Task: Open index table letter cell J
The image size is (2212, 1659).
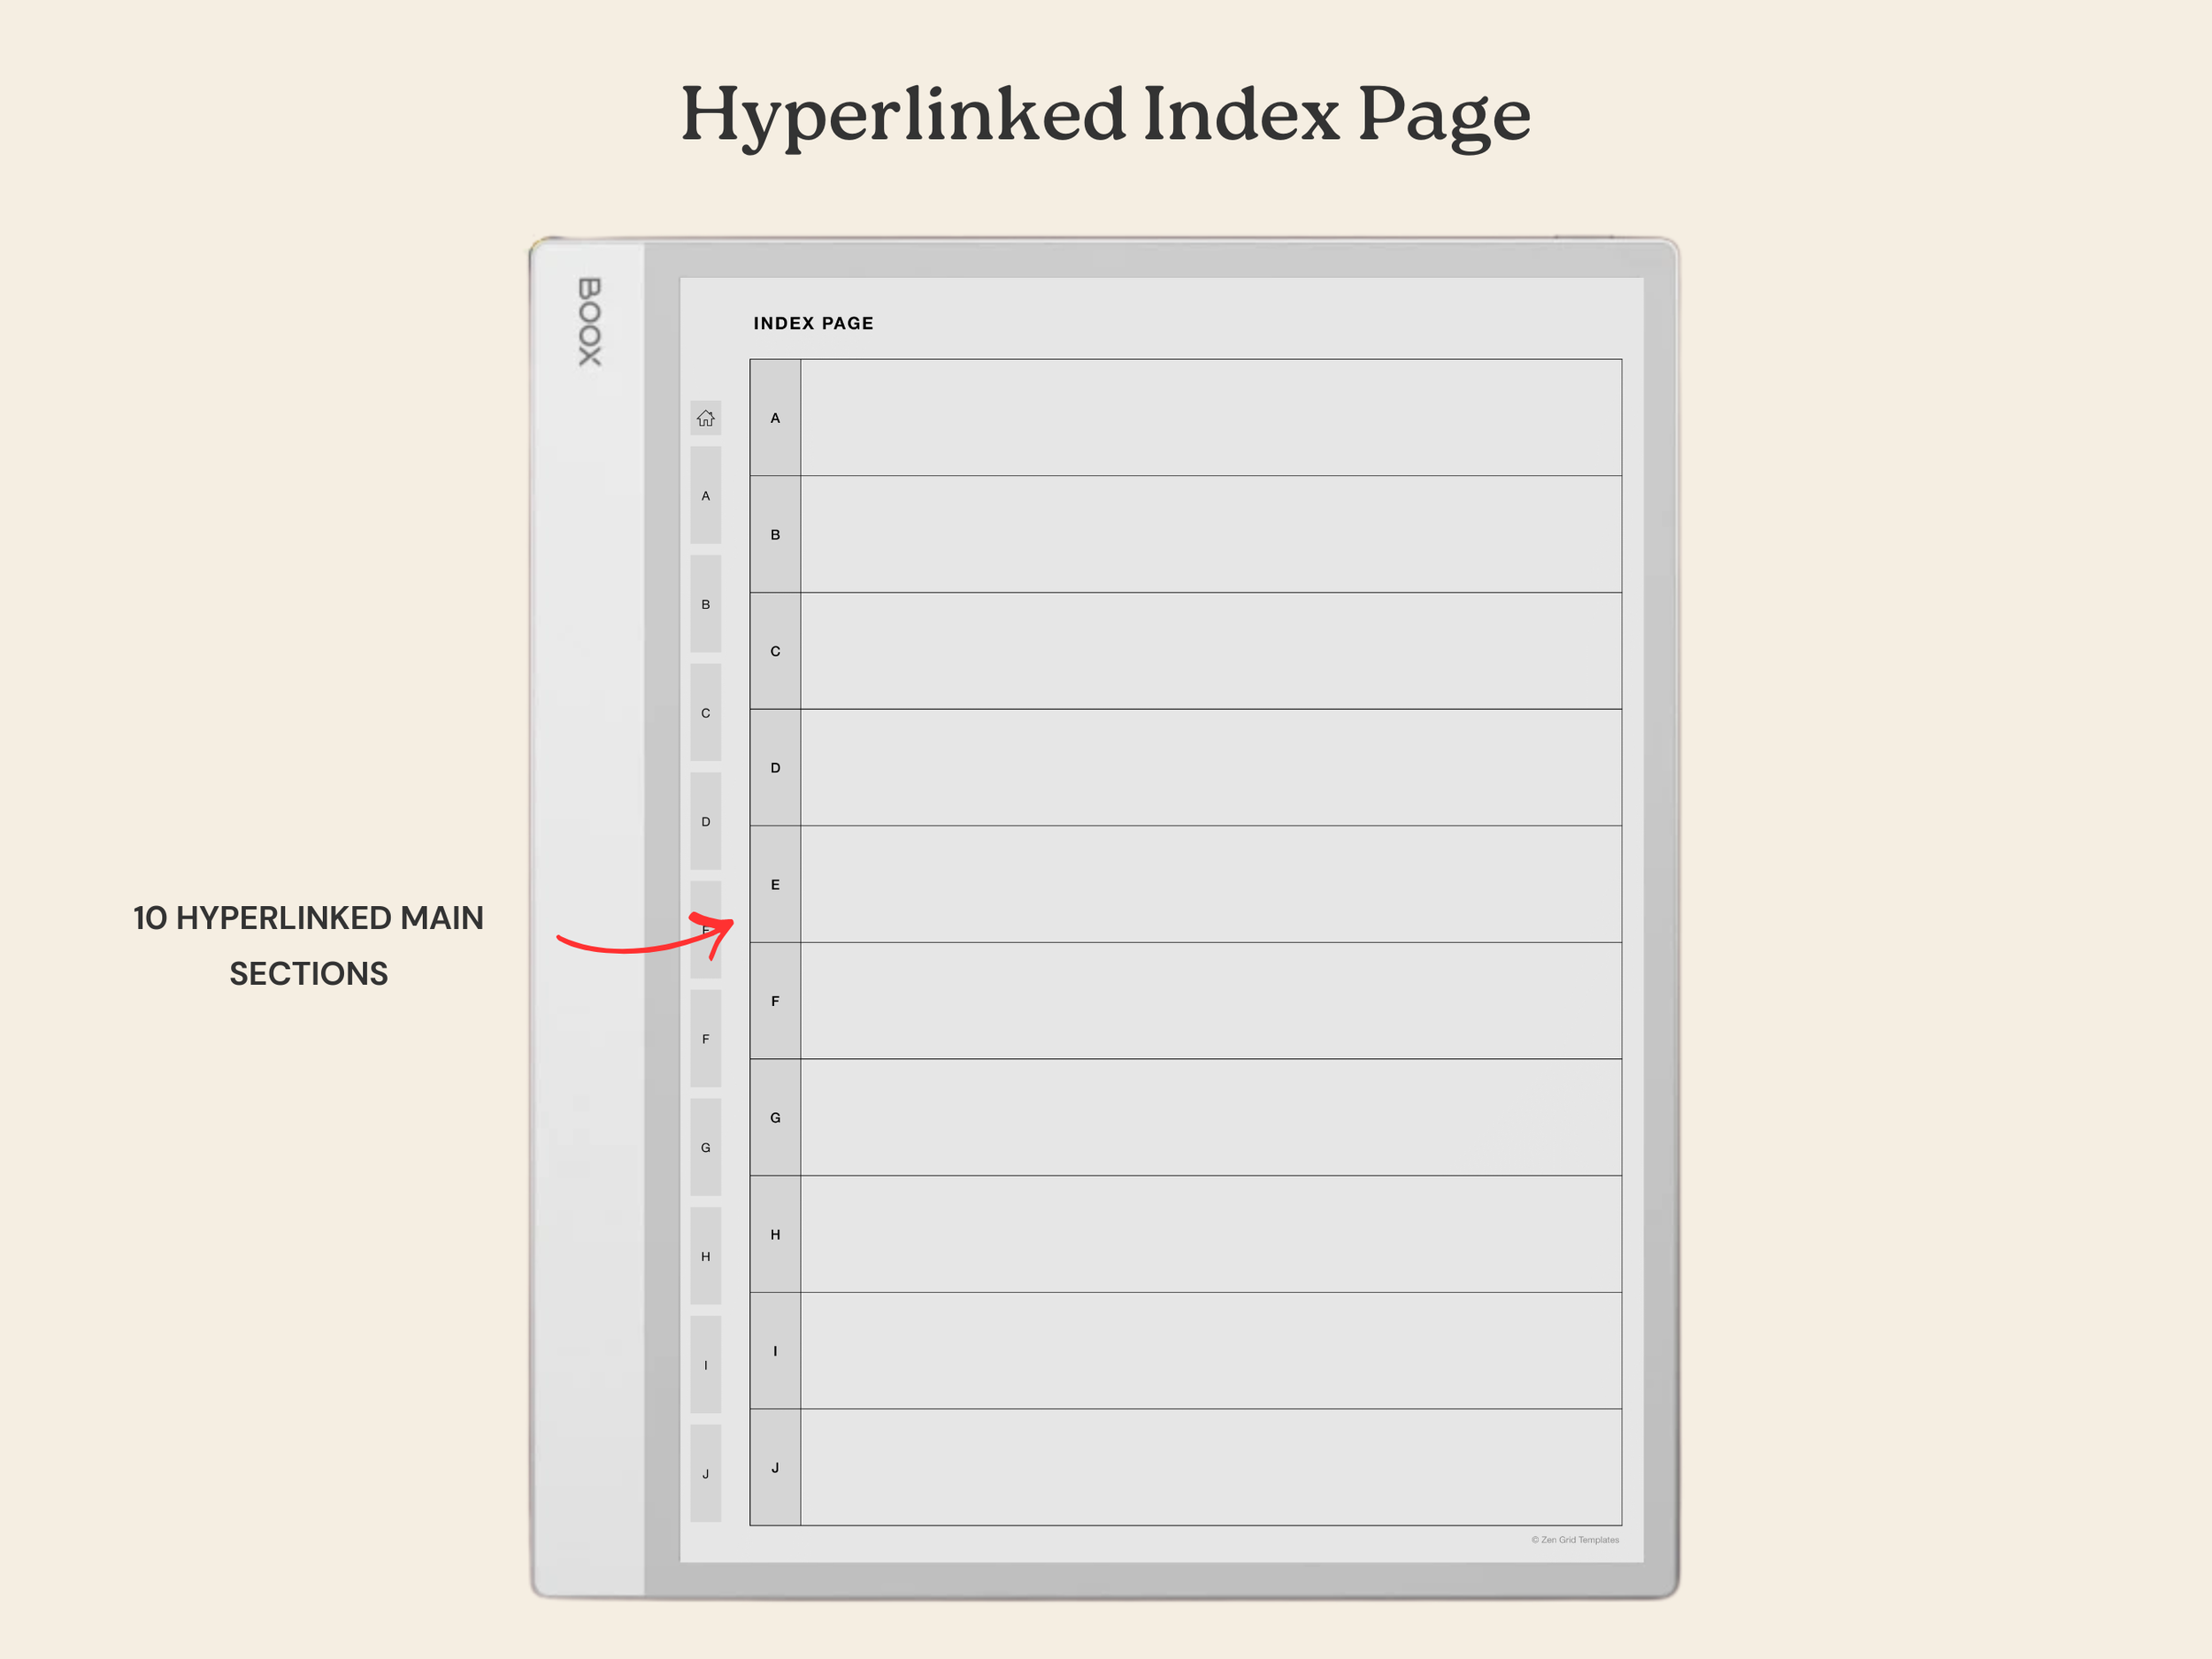Action: click(775, 1467)
